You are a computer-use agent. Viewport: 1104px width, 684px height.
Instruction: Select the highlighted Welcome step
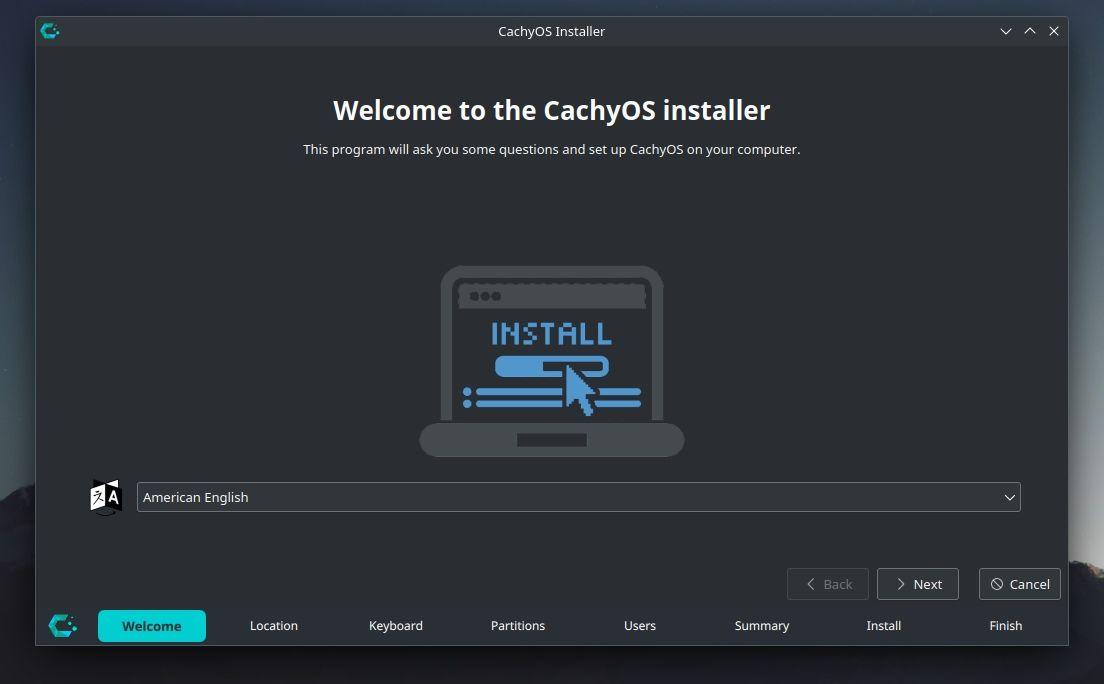click(x=152, y=625)
